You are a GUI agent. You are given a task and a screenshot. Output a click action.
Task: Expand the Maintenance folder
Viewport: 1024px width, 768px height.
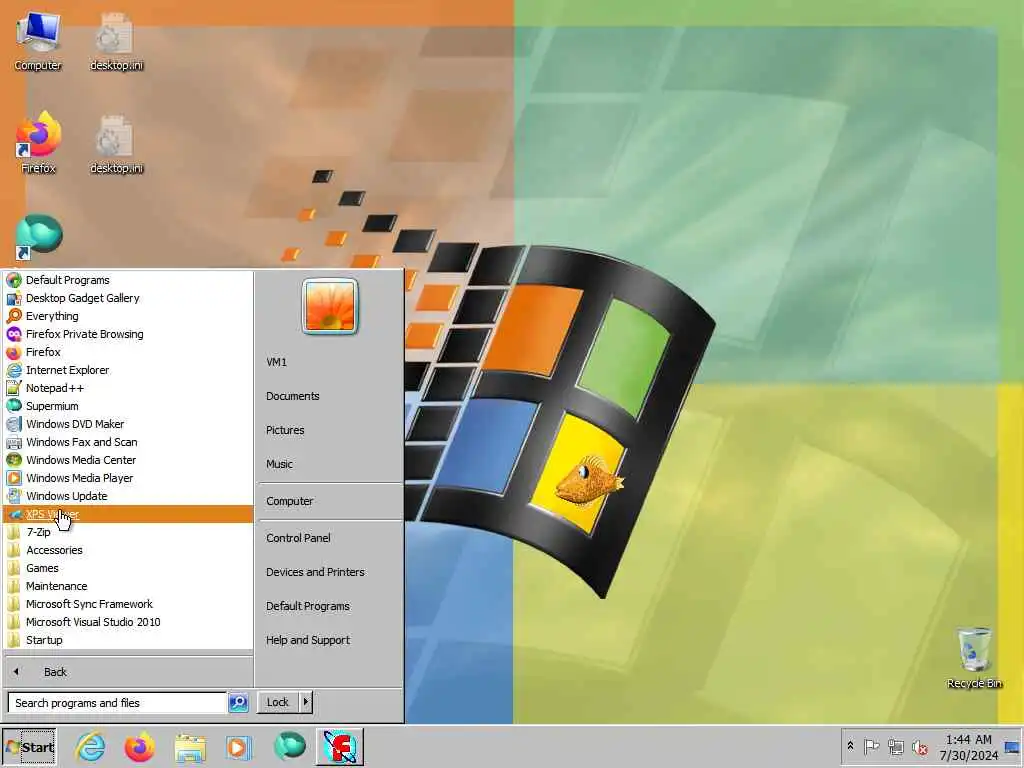point(128,586)
